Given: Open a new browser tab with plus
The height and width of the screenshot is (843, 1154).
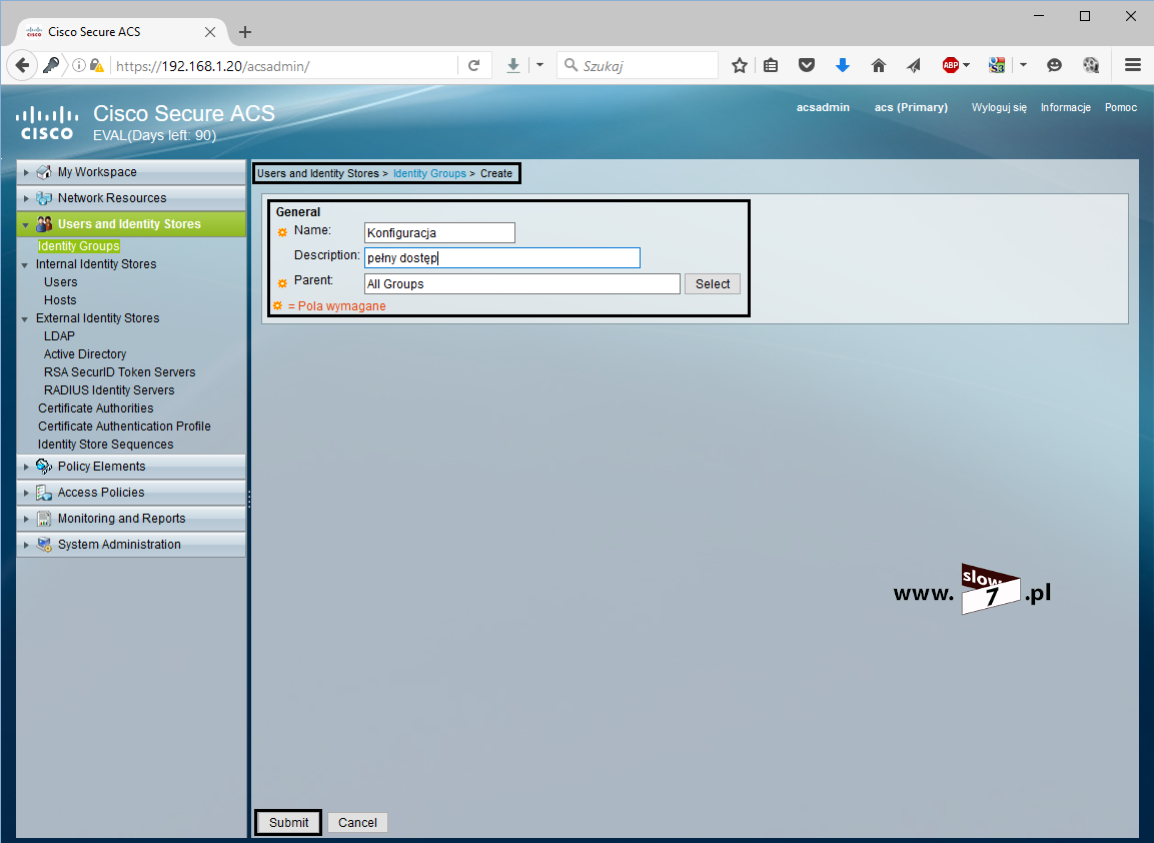Looking at the screenshot, I should pyautogui.click(x=245, y=32).
